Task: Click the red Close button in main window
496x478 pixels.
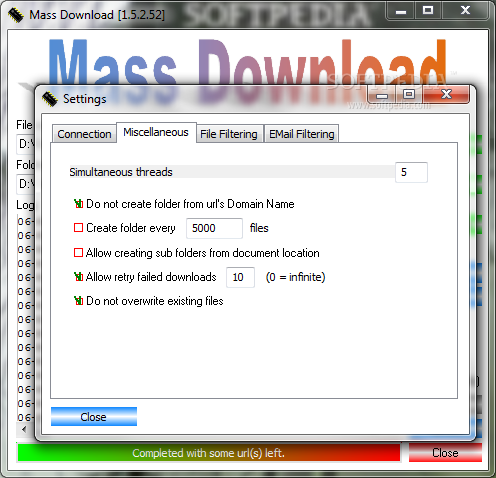Action: pos(445,453)
